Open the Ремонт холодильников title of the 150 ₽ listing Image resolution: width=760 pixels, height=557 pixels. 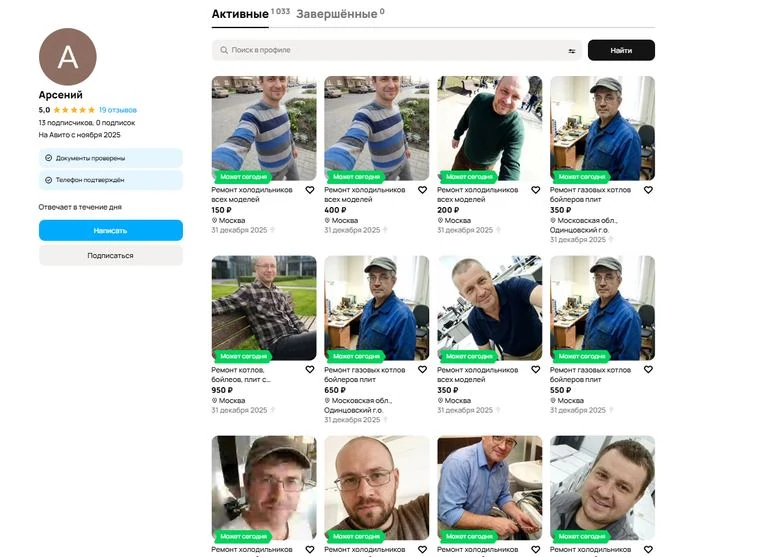(252, 194)
